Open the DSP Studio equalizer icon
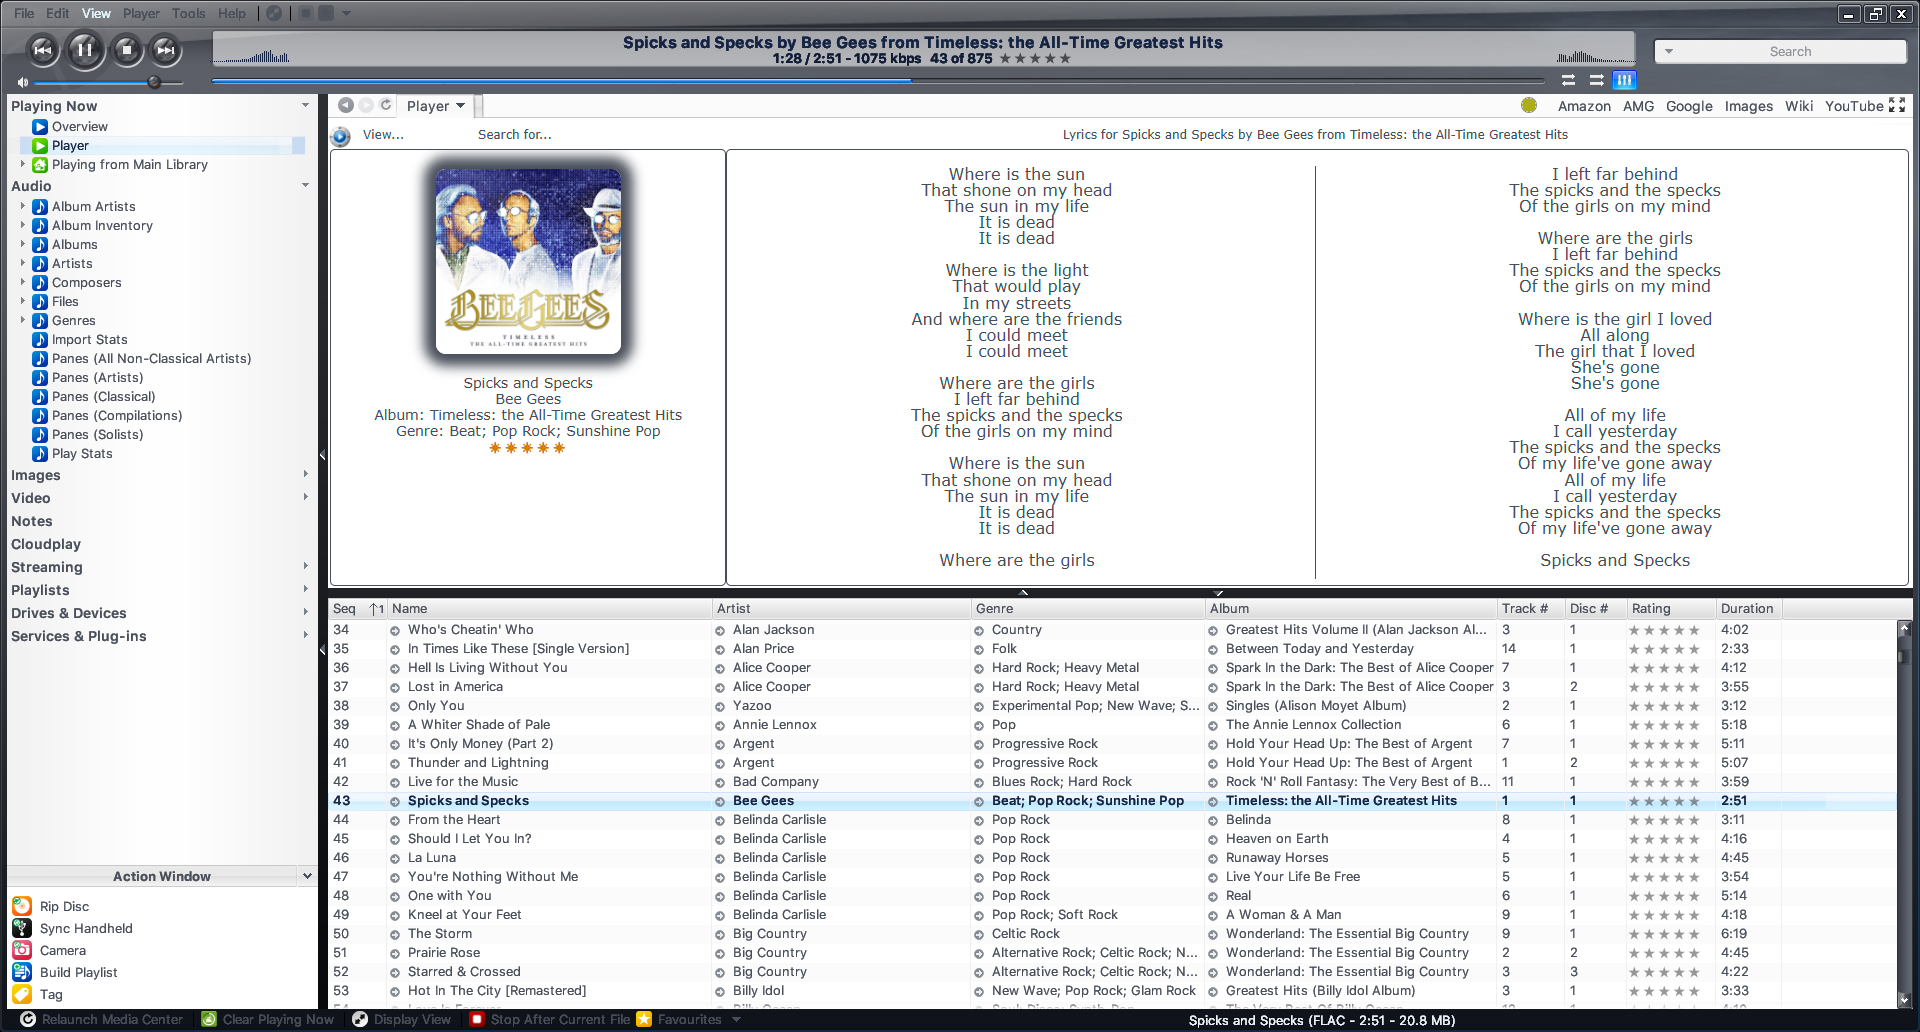Viewport: 1920px width, 1032px height. tap(1624, 80)
